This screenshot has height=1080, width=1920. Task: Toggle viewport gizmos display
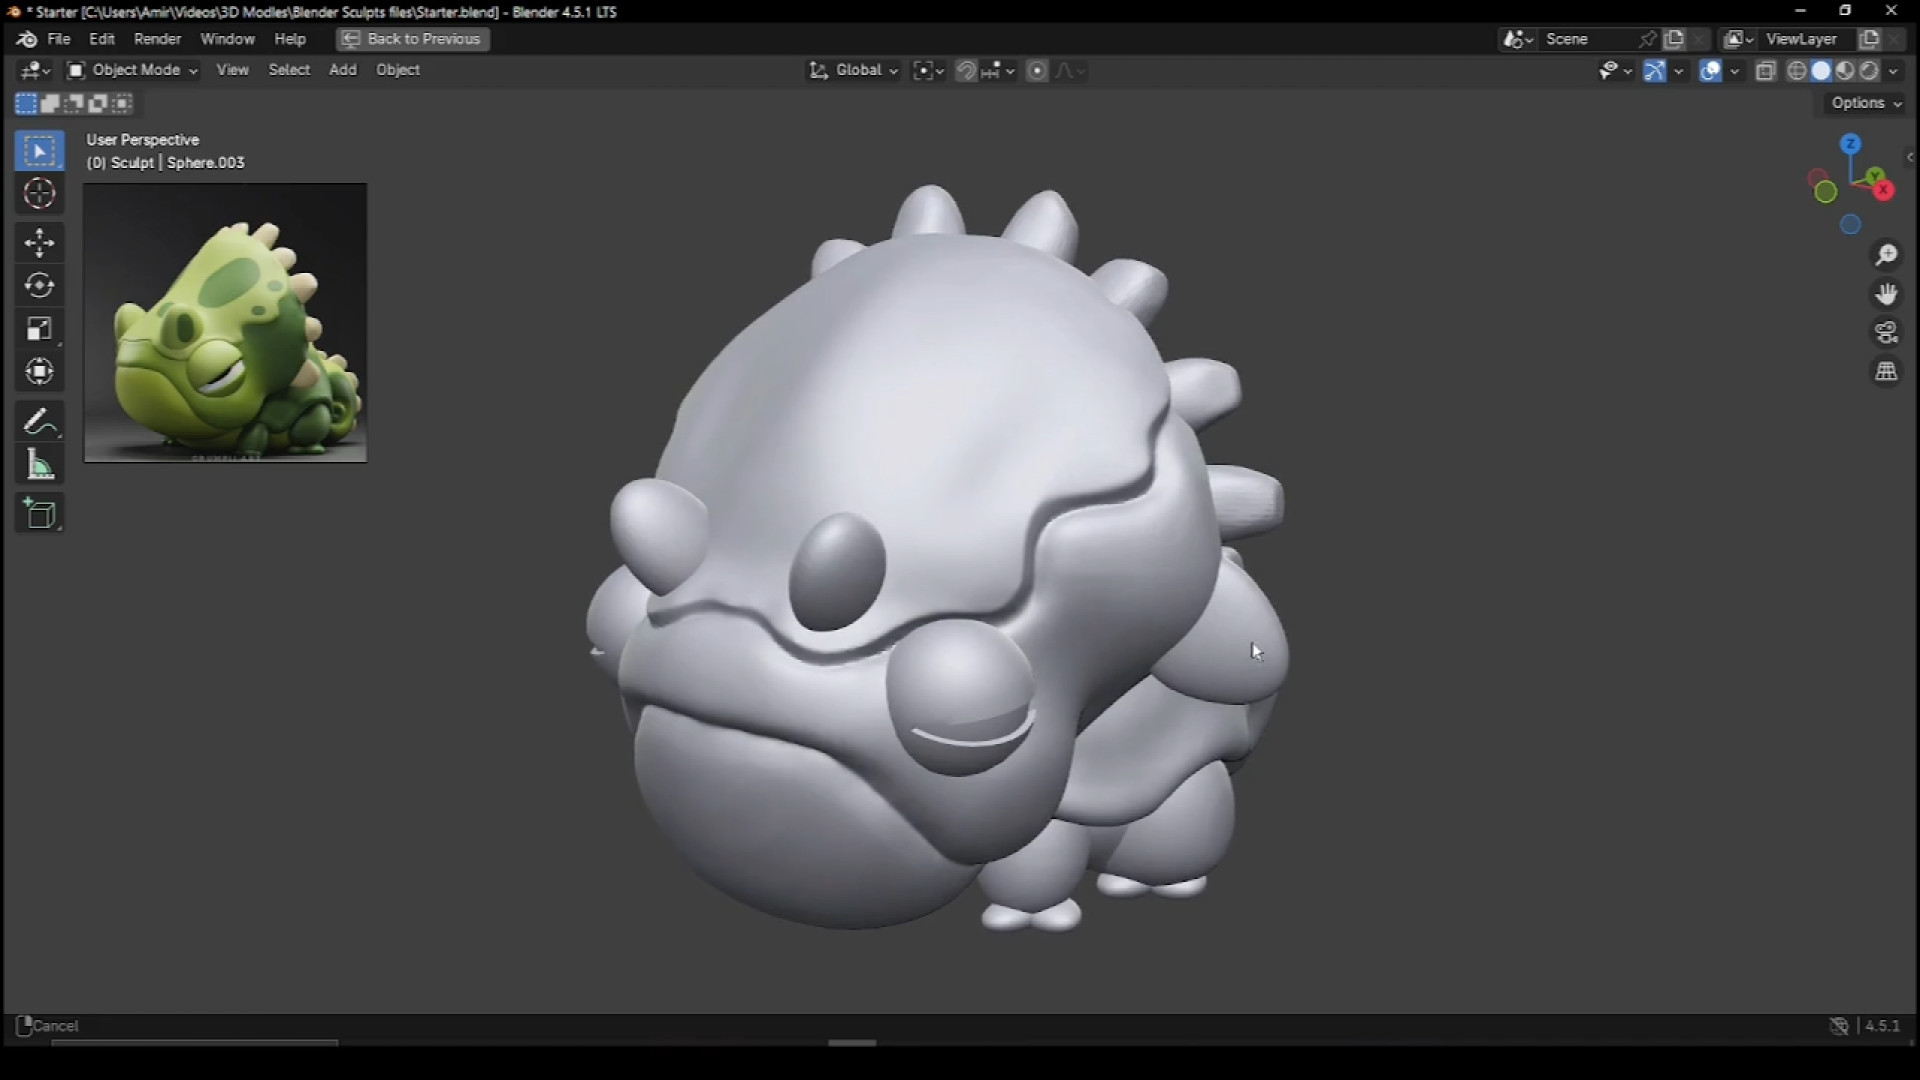tap(1655, 71)
